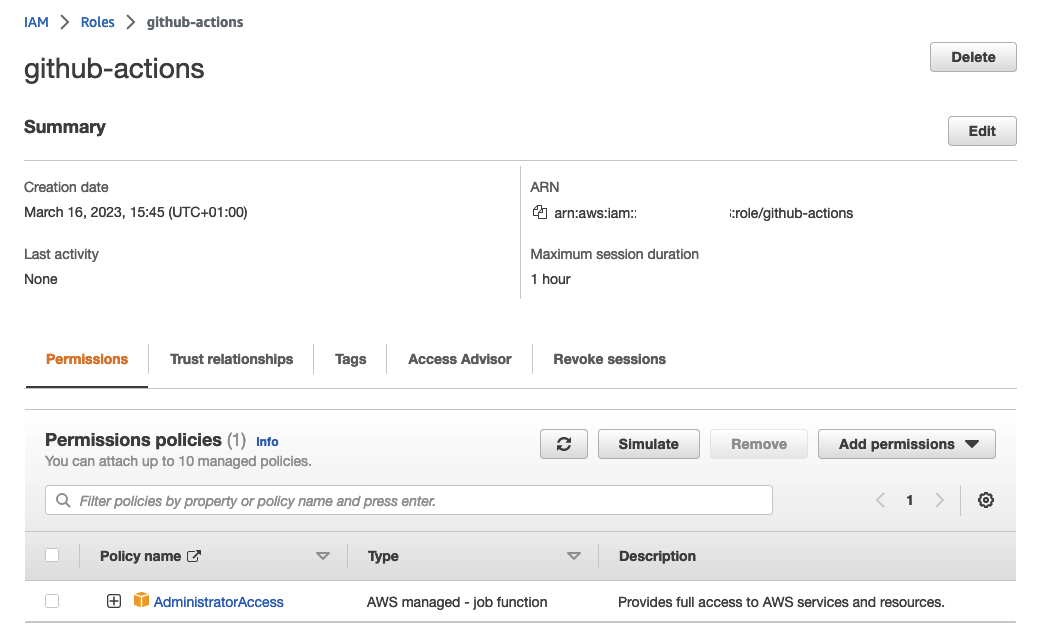Sort by Type column arrow
This screenshot has height=634, width=1038.
(x=573, y=556)
